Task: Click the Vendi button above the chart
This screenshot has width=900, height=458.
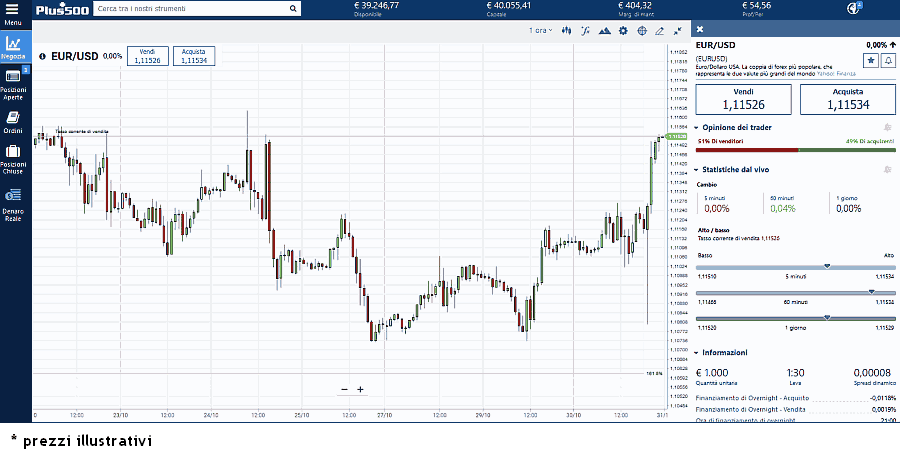Action: (147, 56)
